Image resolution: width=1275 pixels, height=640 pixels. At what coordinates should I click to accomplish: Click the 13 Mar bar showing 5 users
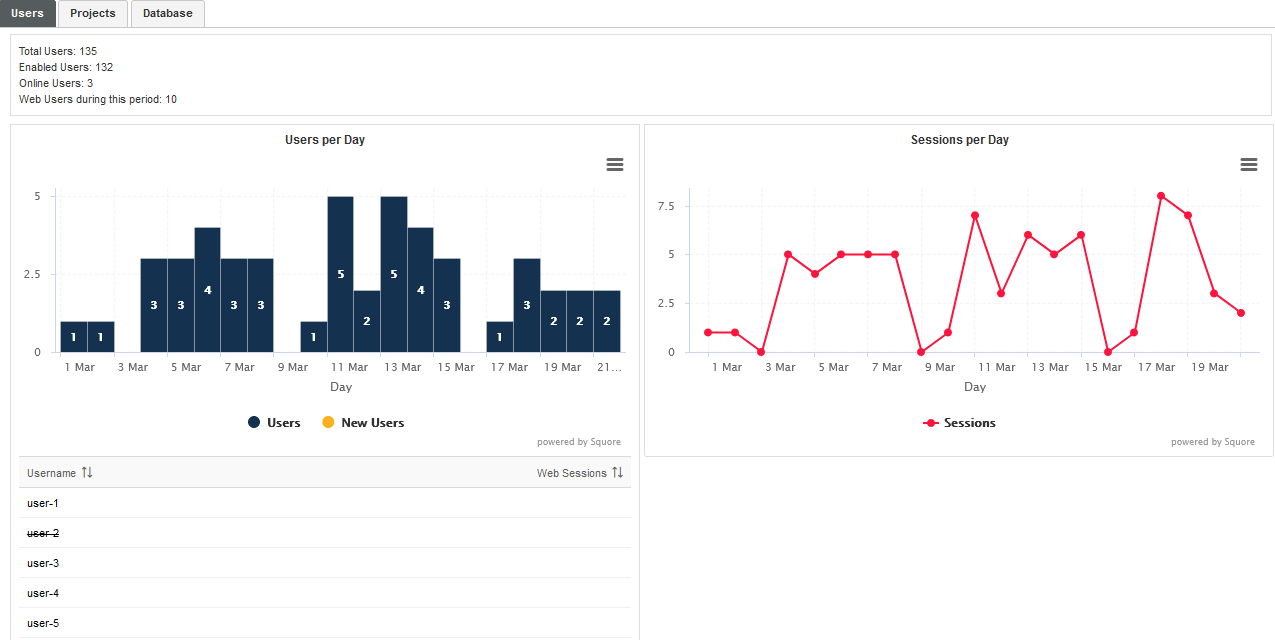[x=394, y=273]
